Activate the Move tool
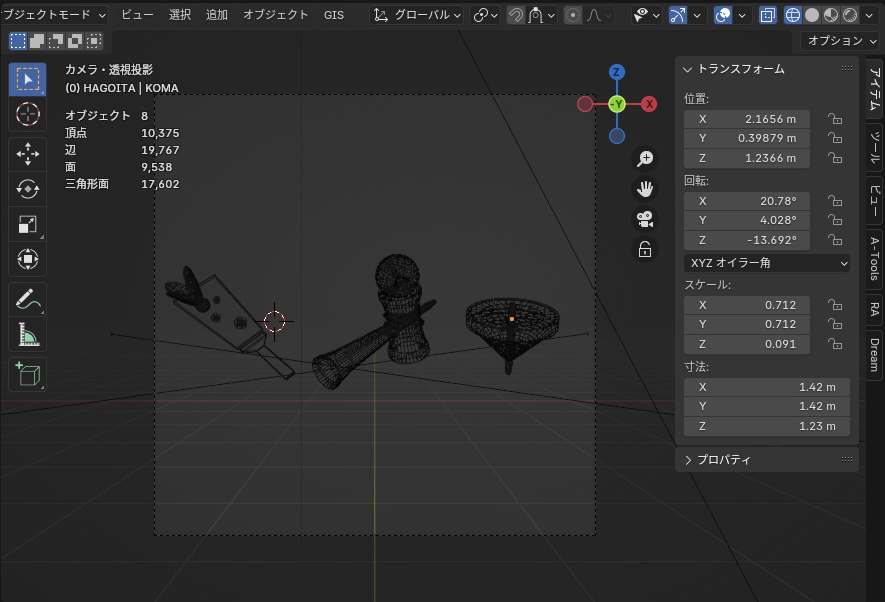Image resolution: width=885 pixels, height=602 pixels. [x=27, y=153]
